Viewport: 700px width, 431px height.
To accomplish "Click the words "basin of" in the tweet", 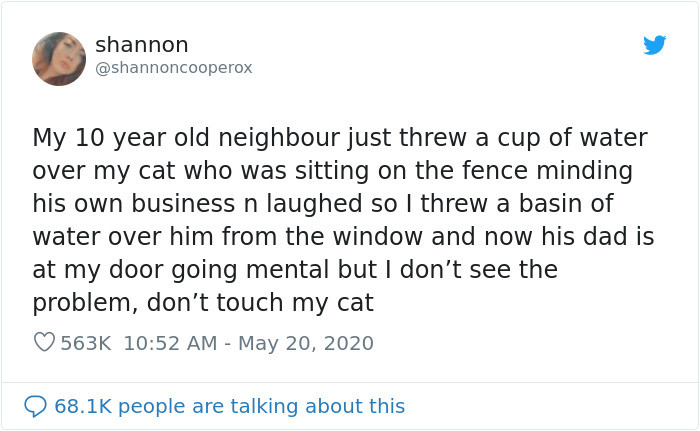I will coord(570,203).
